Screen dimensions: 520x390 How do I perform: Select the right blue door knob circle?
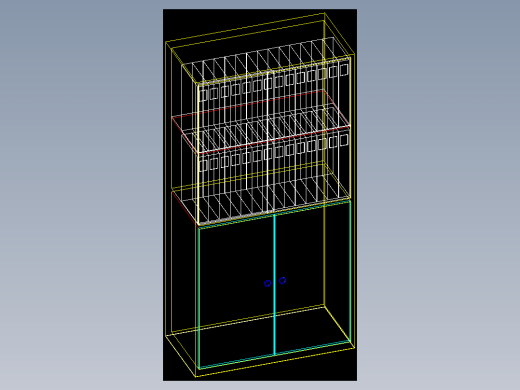point(282,281)
